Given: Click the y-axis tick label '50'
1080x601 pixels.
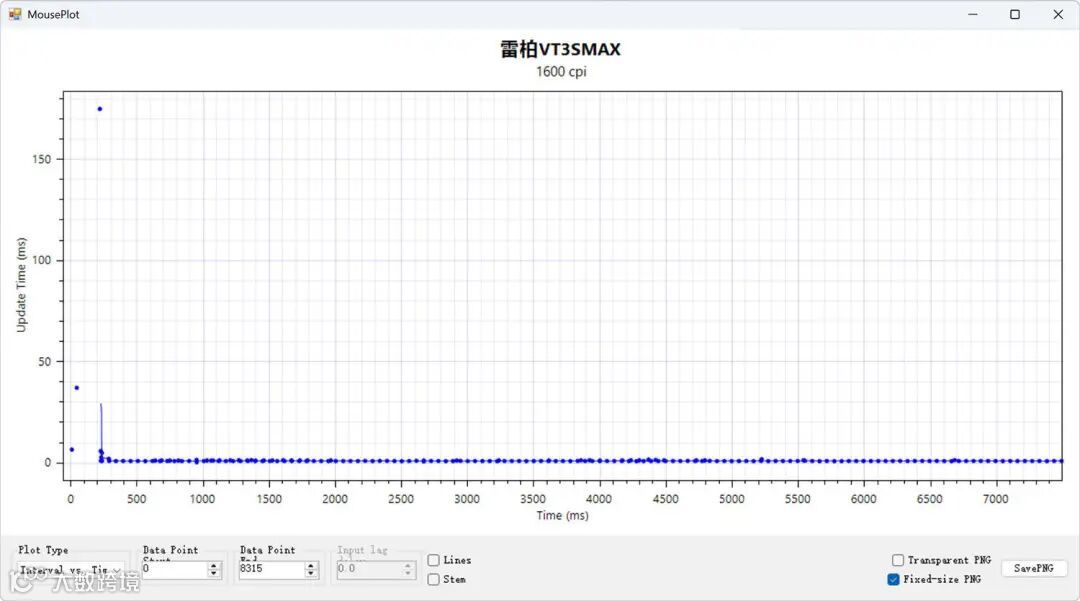Looking at the screenshot, I should click(x=44, y=361).
